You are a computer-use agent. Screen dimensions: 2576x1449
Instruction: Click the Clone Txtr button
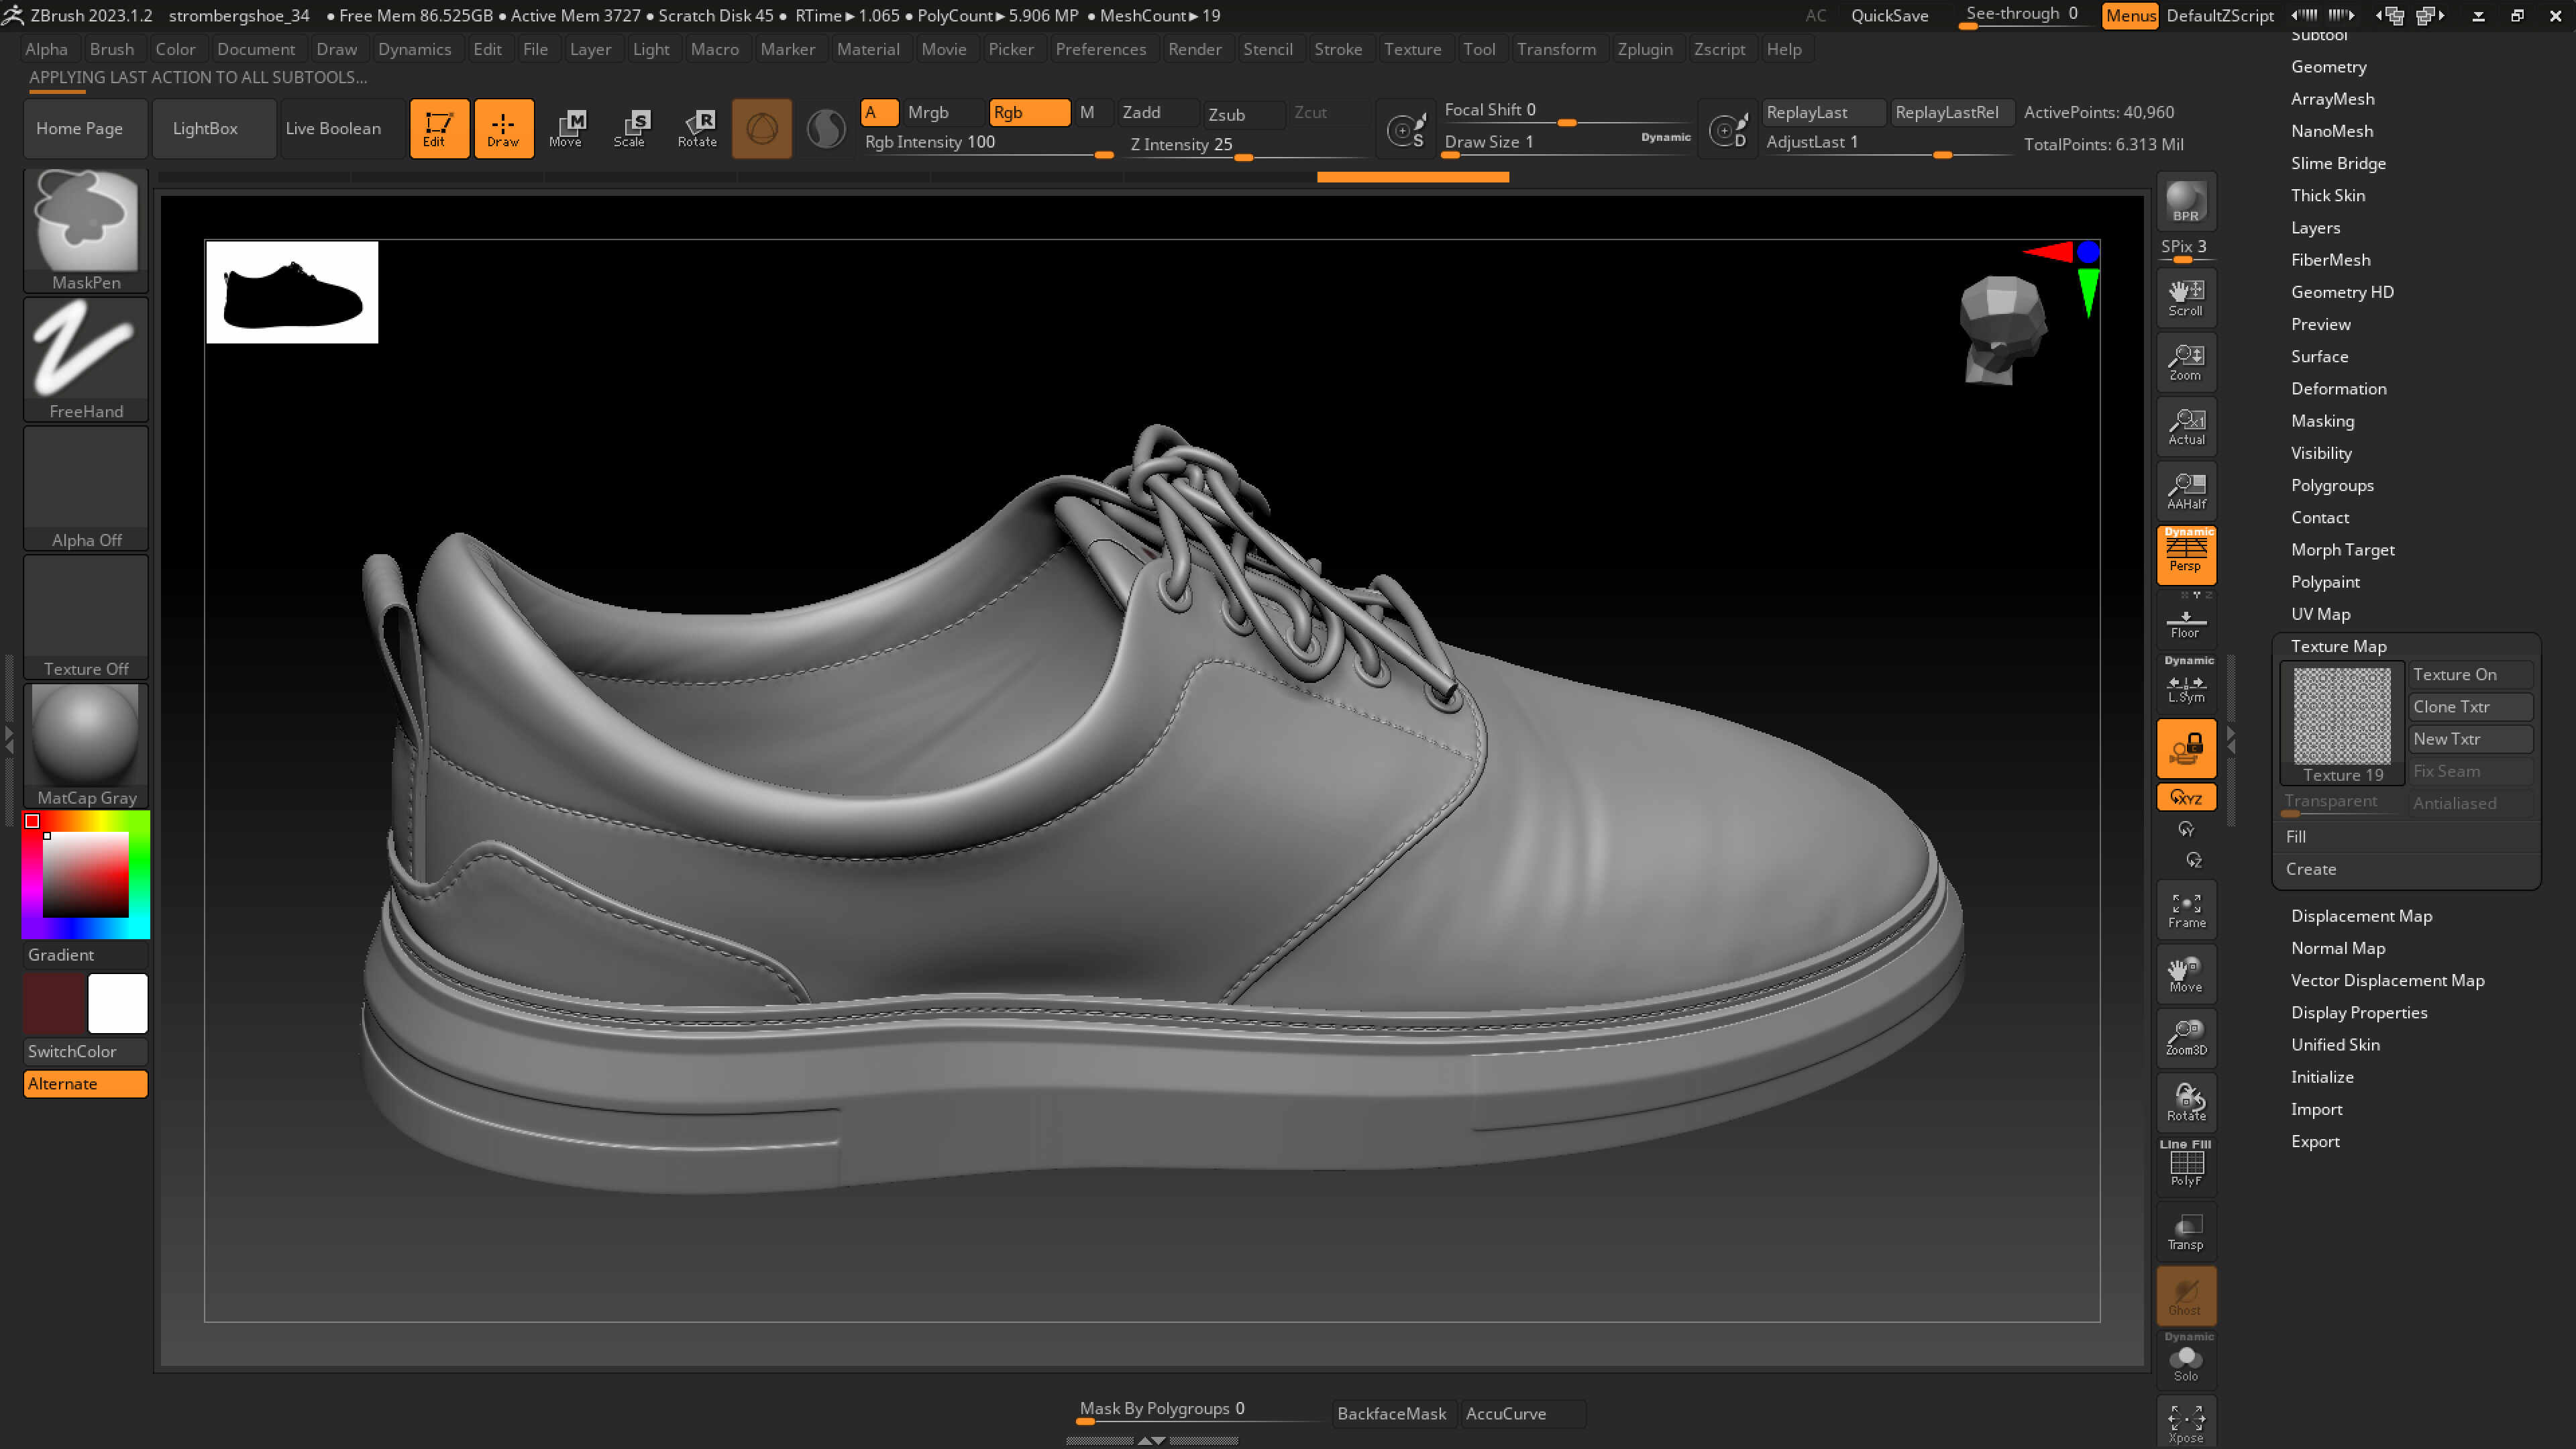tap(2469, 706)
